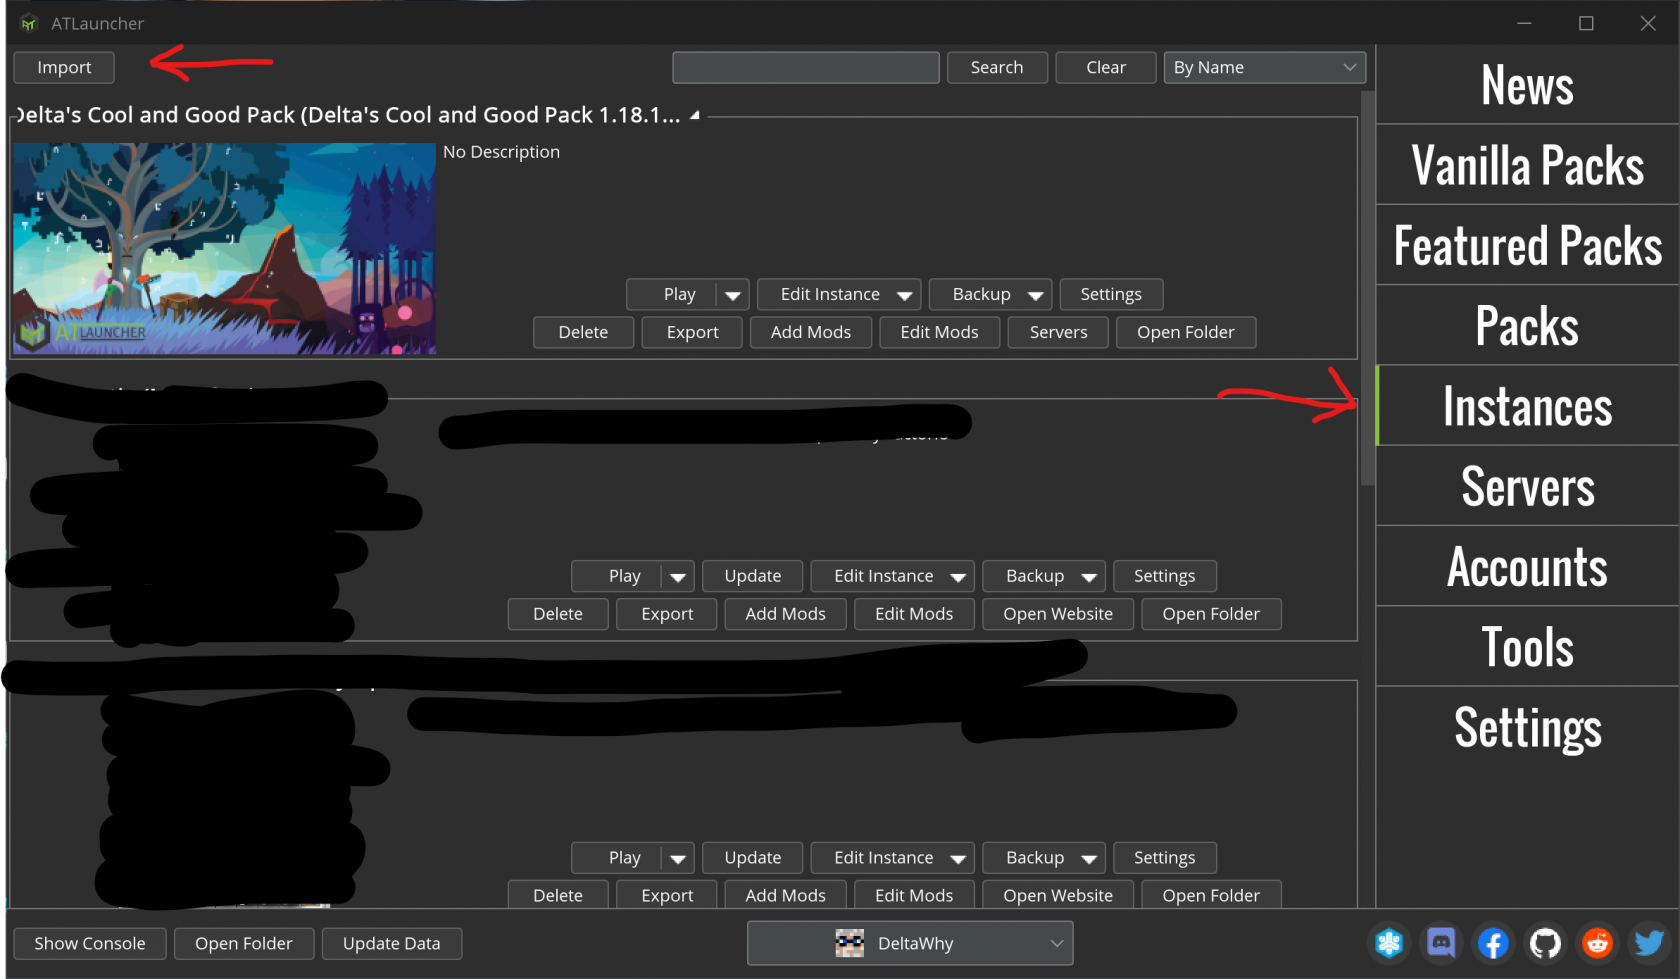Screen dimensions: 1680x979
Task: Open the DeltaWhy account selector dropdown
Action: pos(1056,943)
